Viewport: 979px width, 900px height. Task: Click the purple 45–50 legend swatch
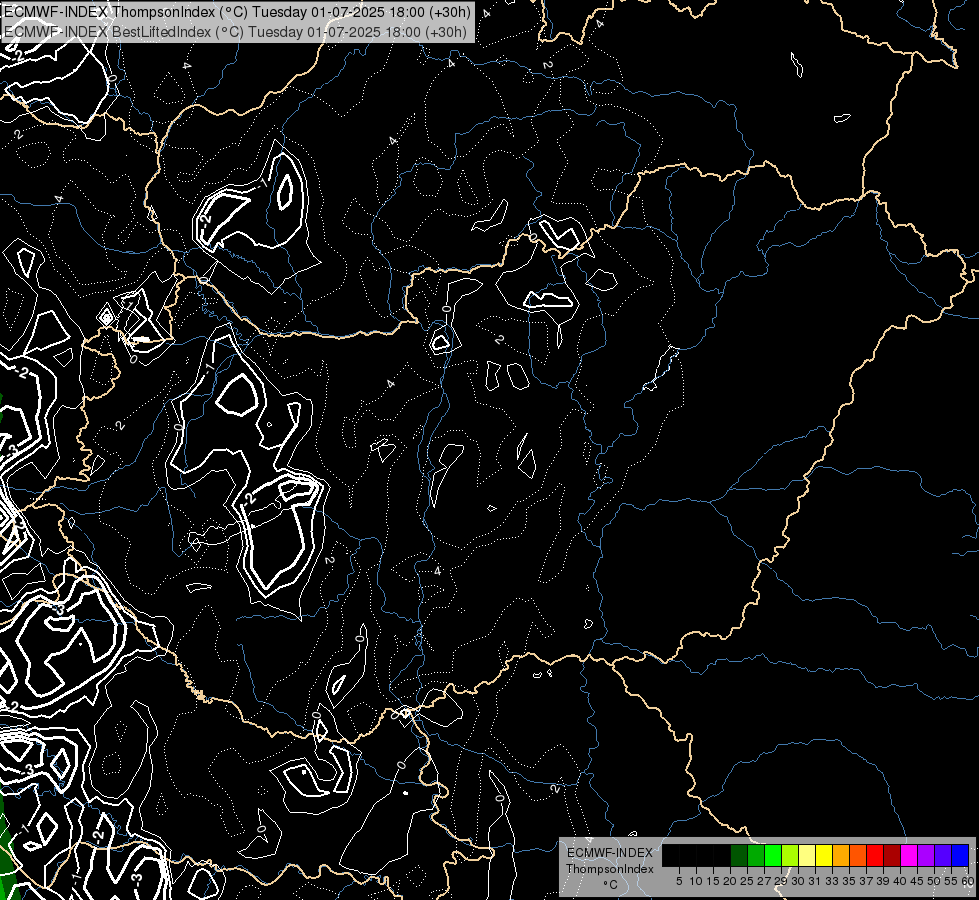pyautogui.click(x=927, y=855)
